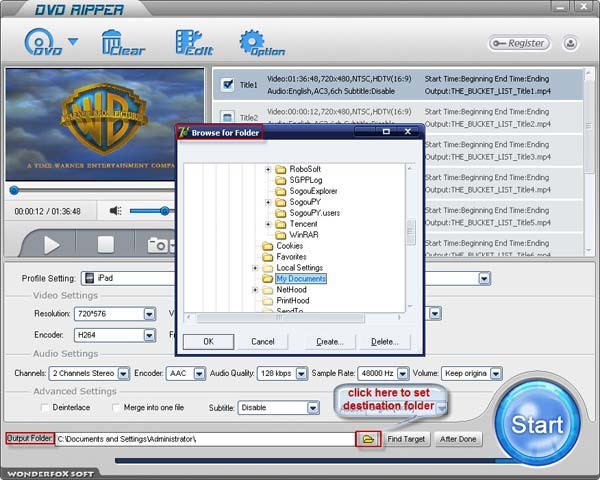Select the Favorites folder
Image resolution: width=600 pixels, height=480 pixels.
tap(291, 257)
